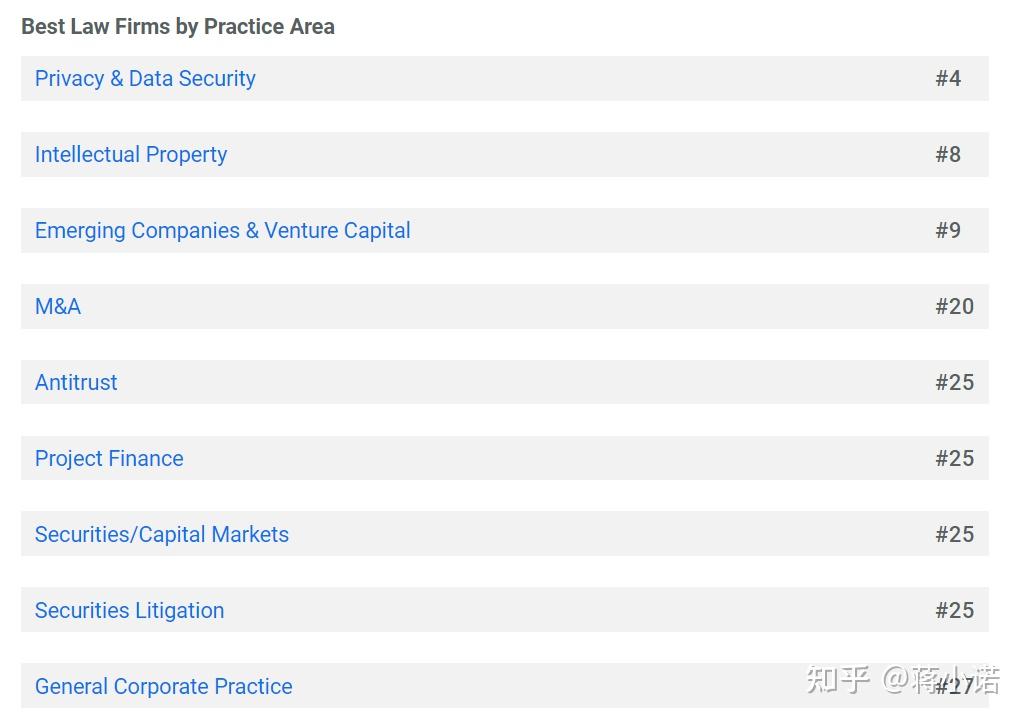Viewport: 1026px width, 723px height.
Task: Click the Project Finance link
Action: click(x=109, y=459)
